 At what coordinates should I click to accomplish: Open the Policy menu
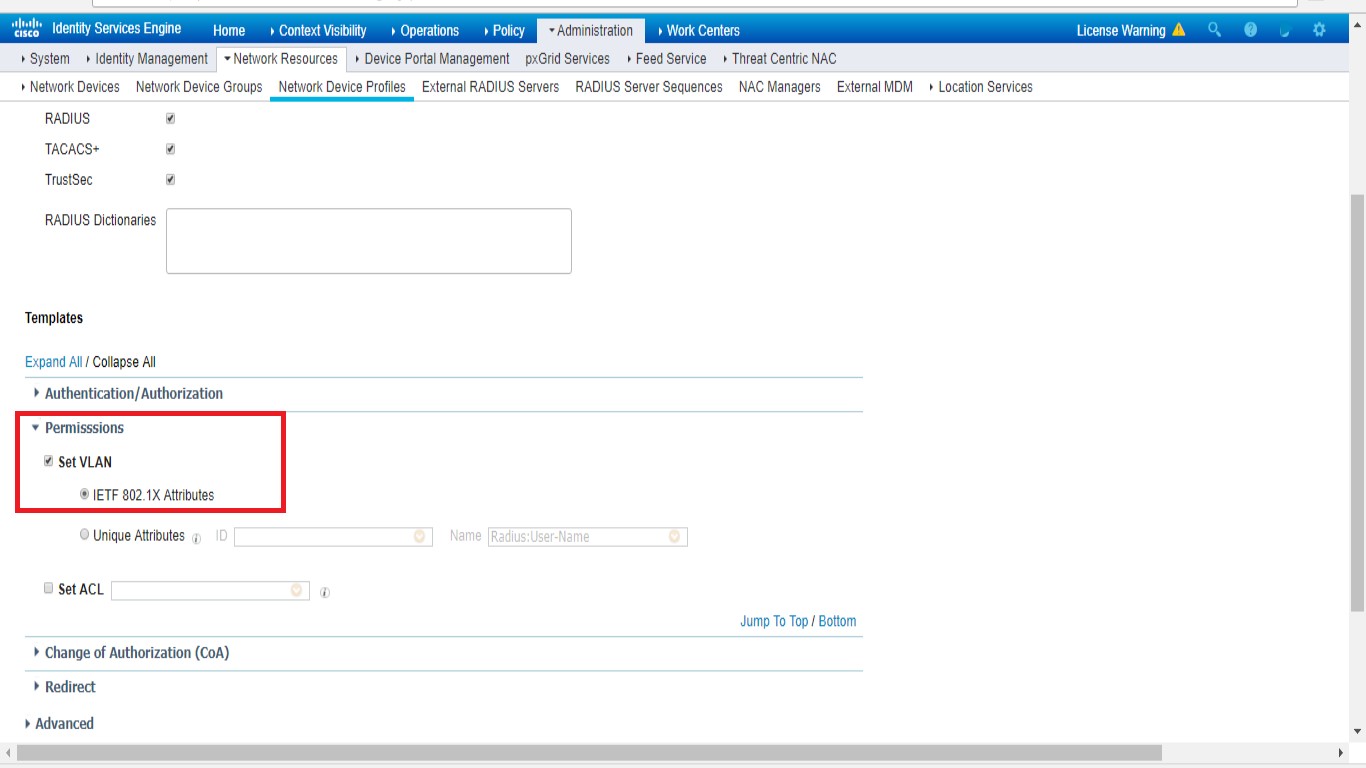[503, 30]
